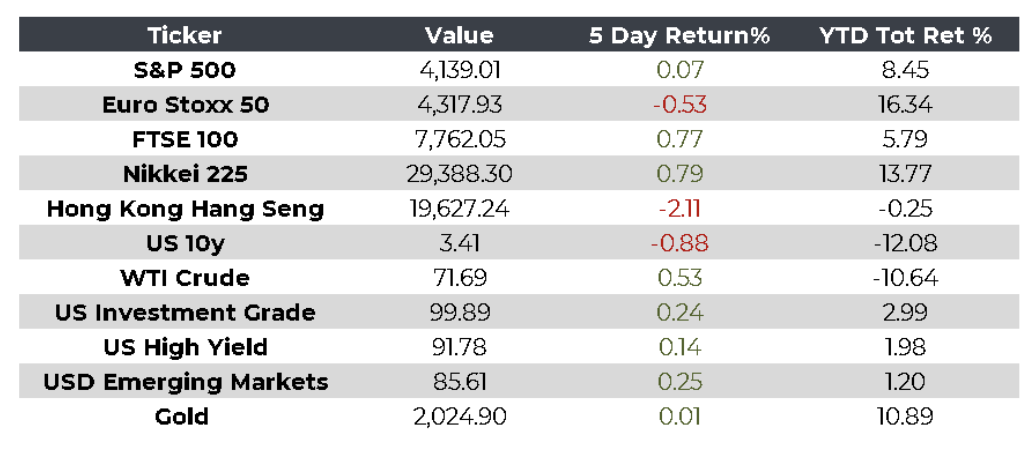The height and width of the screenshot is (452, 1020).
Task: Select the -12.08 YTD return cell
Action: 905,243
